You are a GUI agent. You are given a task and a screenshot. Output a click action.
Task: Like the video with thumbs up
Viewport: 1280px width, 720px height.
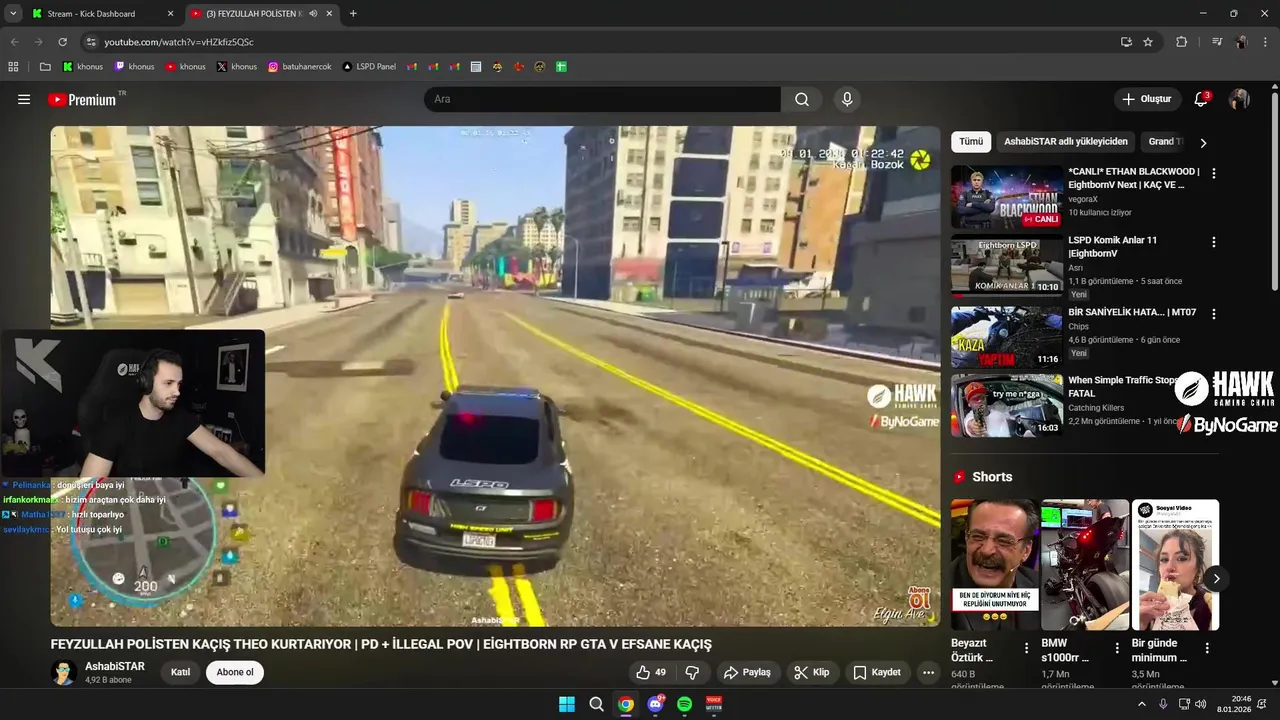[x=651, y=672]
